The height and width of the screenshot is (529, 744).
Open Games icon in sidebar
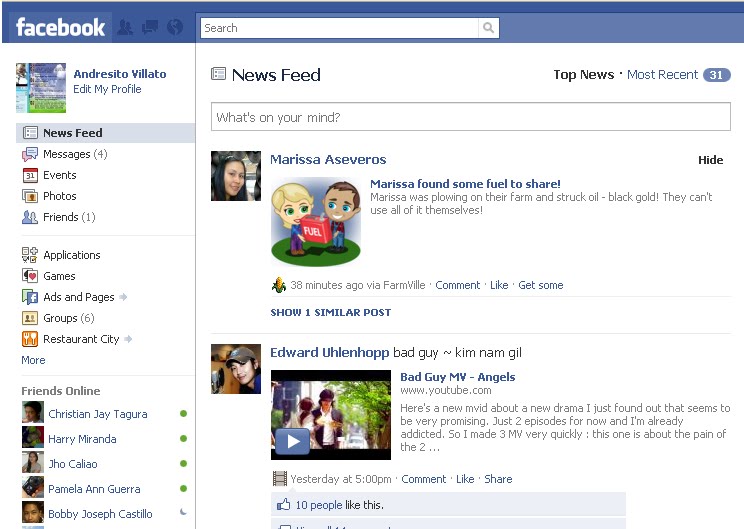click(30, 276)
